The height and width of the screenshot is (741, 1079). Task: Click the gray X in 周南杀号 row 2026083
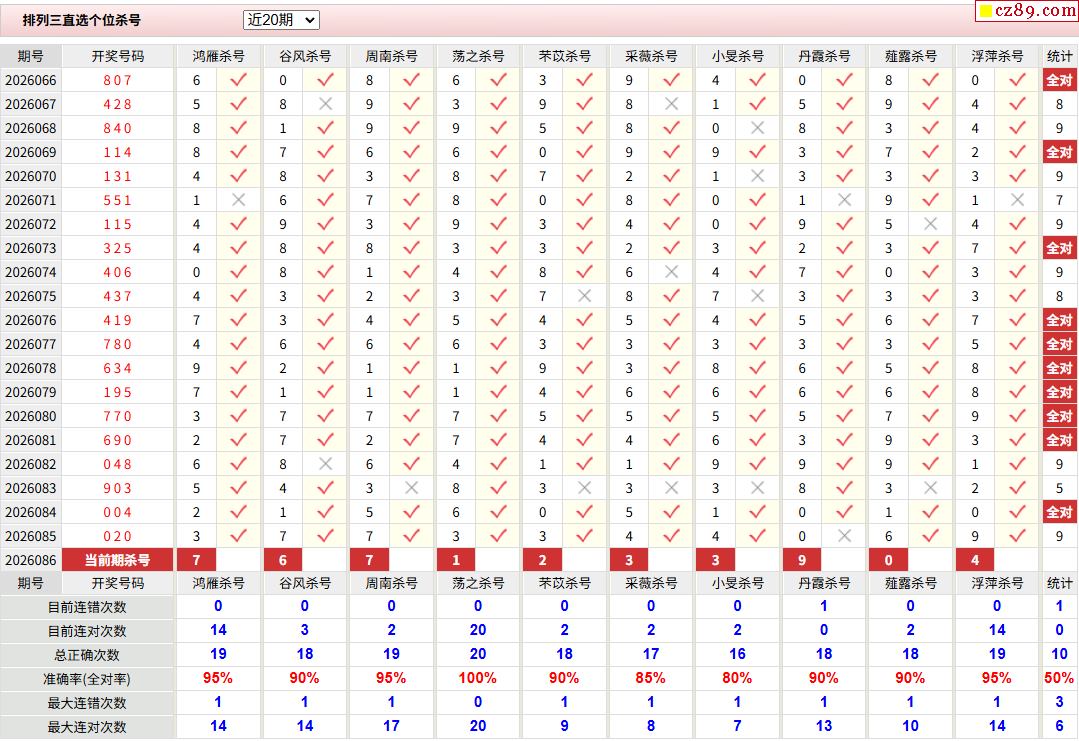click(411, 488)
